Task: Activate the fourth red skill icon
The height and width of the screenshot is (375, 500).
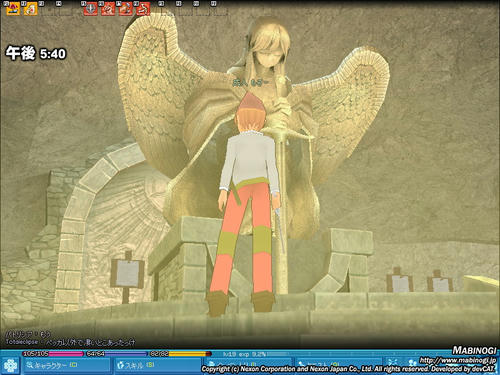Action: coord(143,9)
